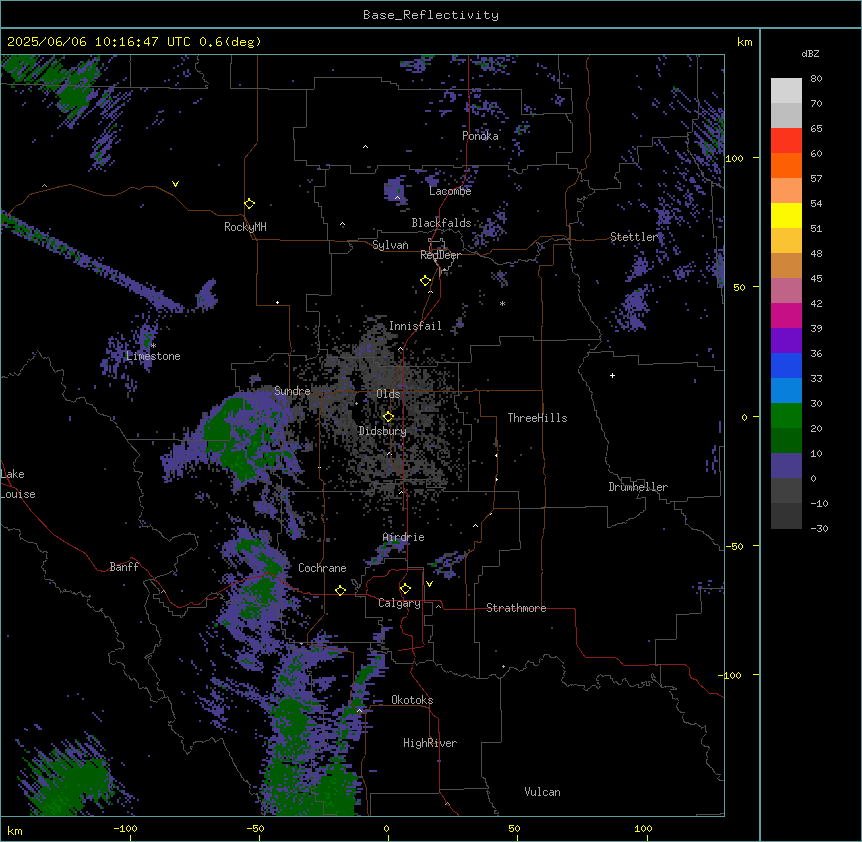Click the -50 tick on right axis
Image resolution: width=862 pixels, height=842 pixels.
(734, 546)
